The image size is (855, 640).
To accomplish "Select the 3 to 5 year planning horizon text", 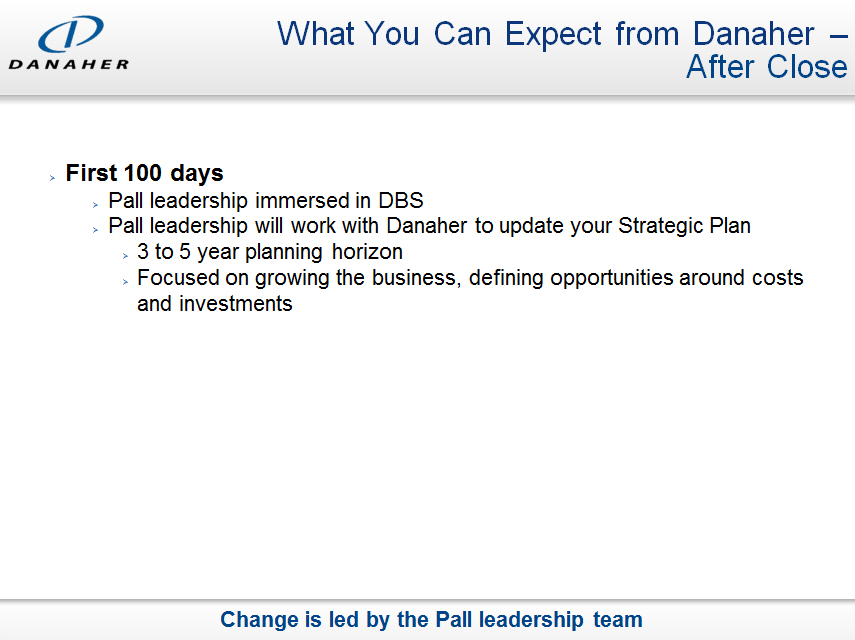I will [269, 252].
